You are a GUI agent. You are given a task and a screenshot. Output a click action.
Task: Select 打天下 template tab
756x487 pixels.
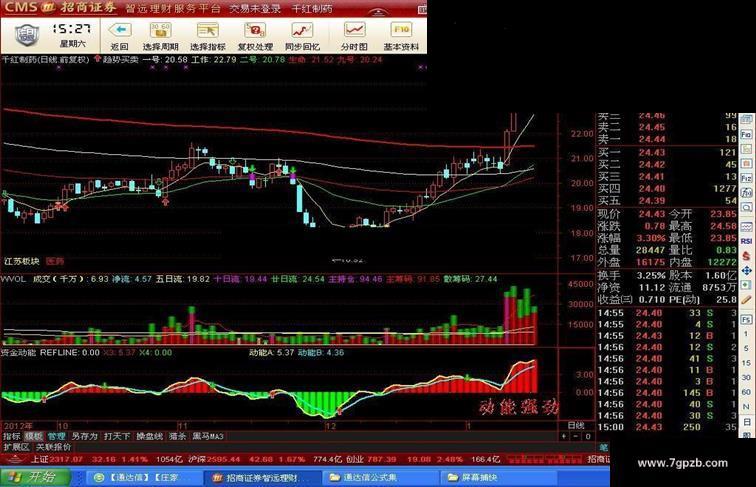pyautogui.click(x=117, y=436)
